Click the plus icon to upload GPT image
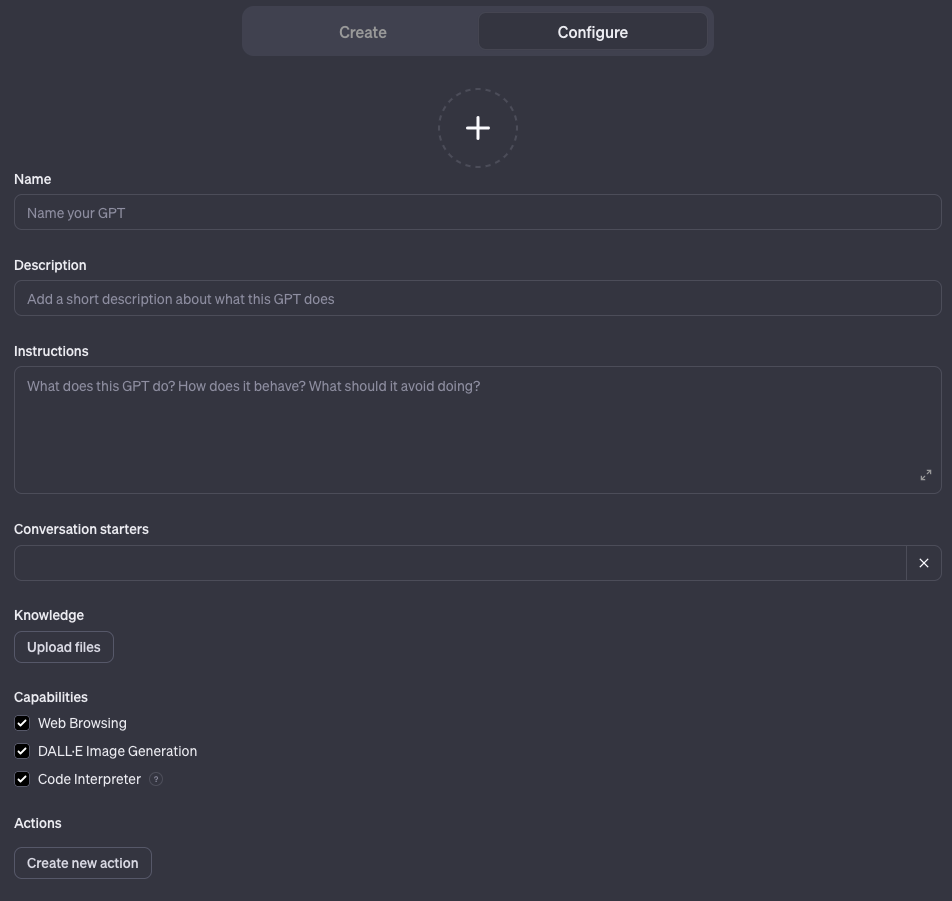The width and height of the screenshot is (952, 901). point(478,128)
